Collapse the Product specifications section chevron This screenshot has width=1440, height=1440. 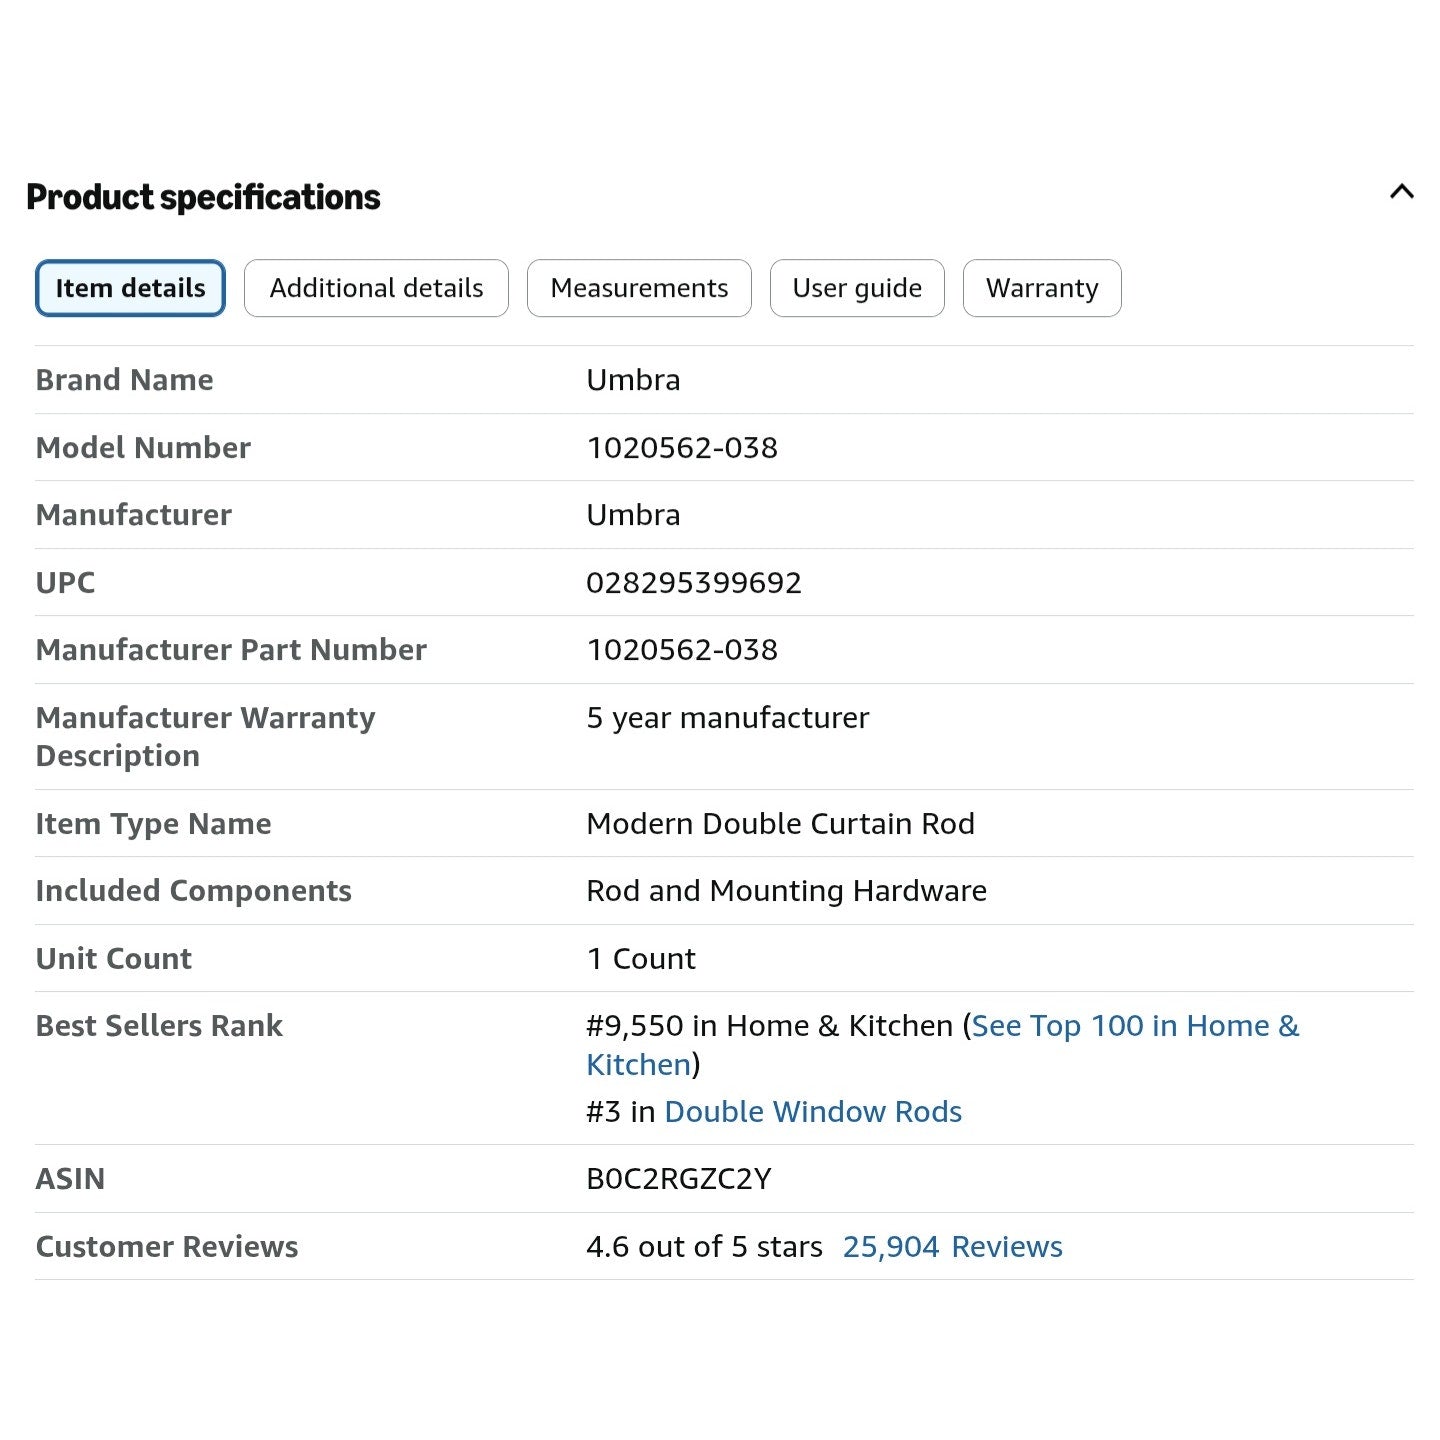click(x=1401, y=191)
